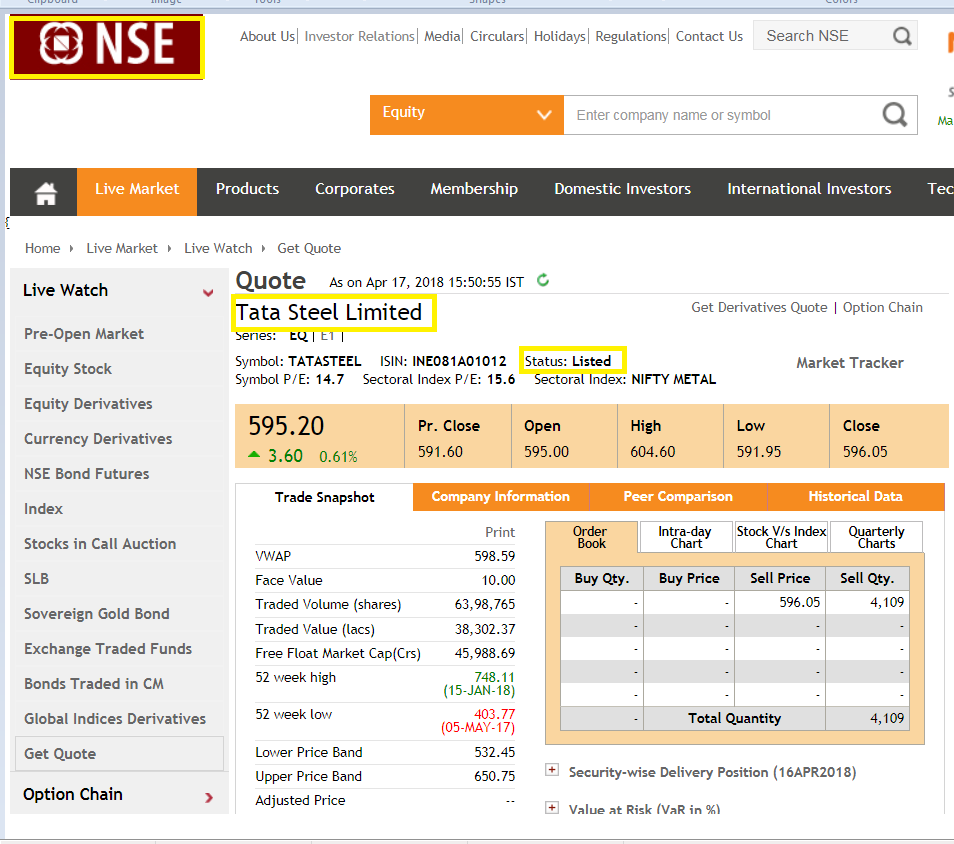Switch to the Historical Data tab
The image size is (954, 844).
click(x=855, y=497)
